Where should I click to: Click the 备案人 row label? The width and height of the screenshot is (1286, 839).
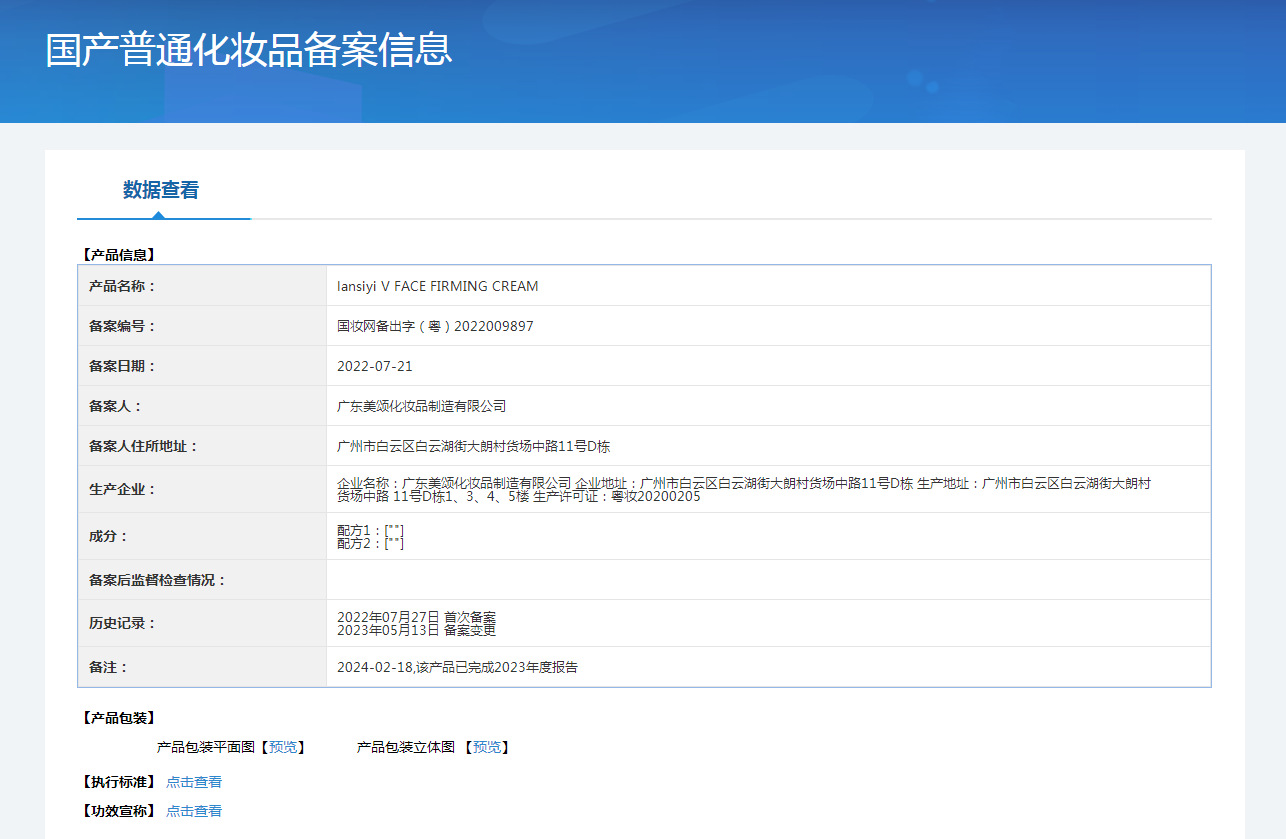point(116,406)
